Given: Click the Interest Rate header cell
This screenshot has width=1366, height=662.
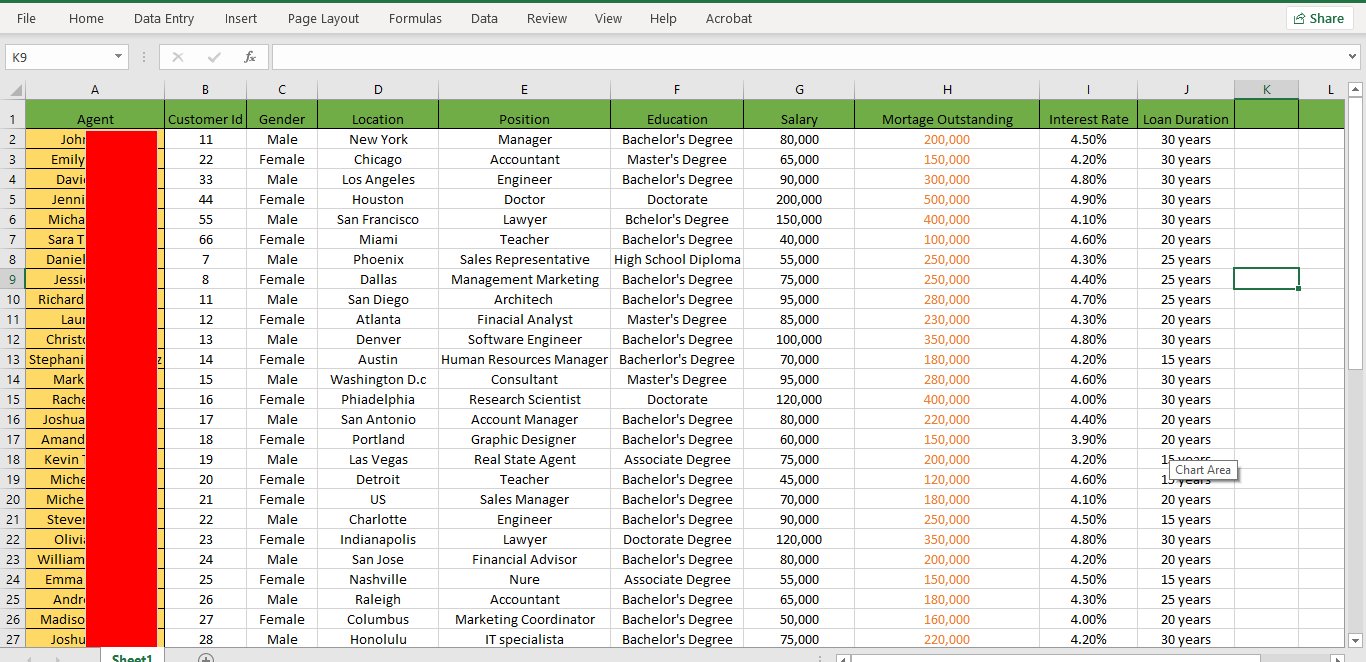Looking at the screenshot, I should click(x=1088, y=114).
